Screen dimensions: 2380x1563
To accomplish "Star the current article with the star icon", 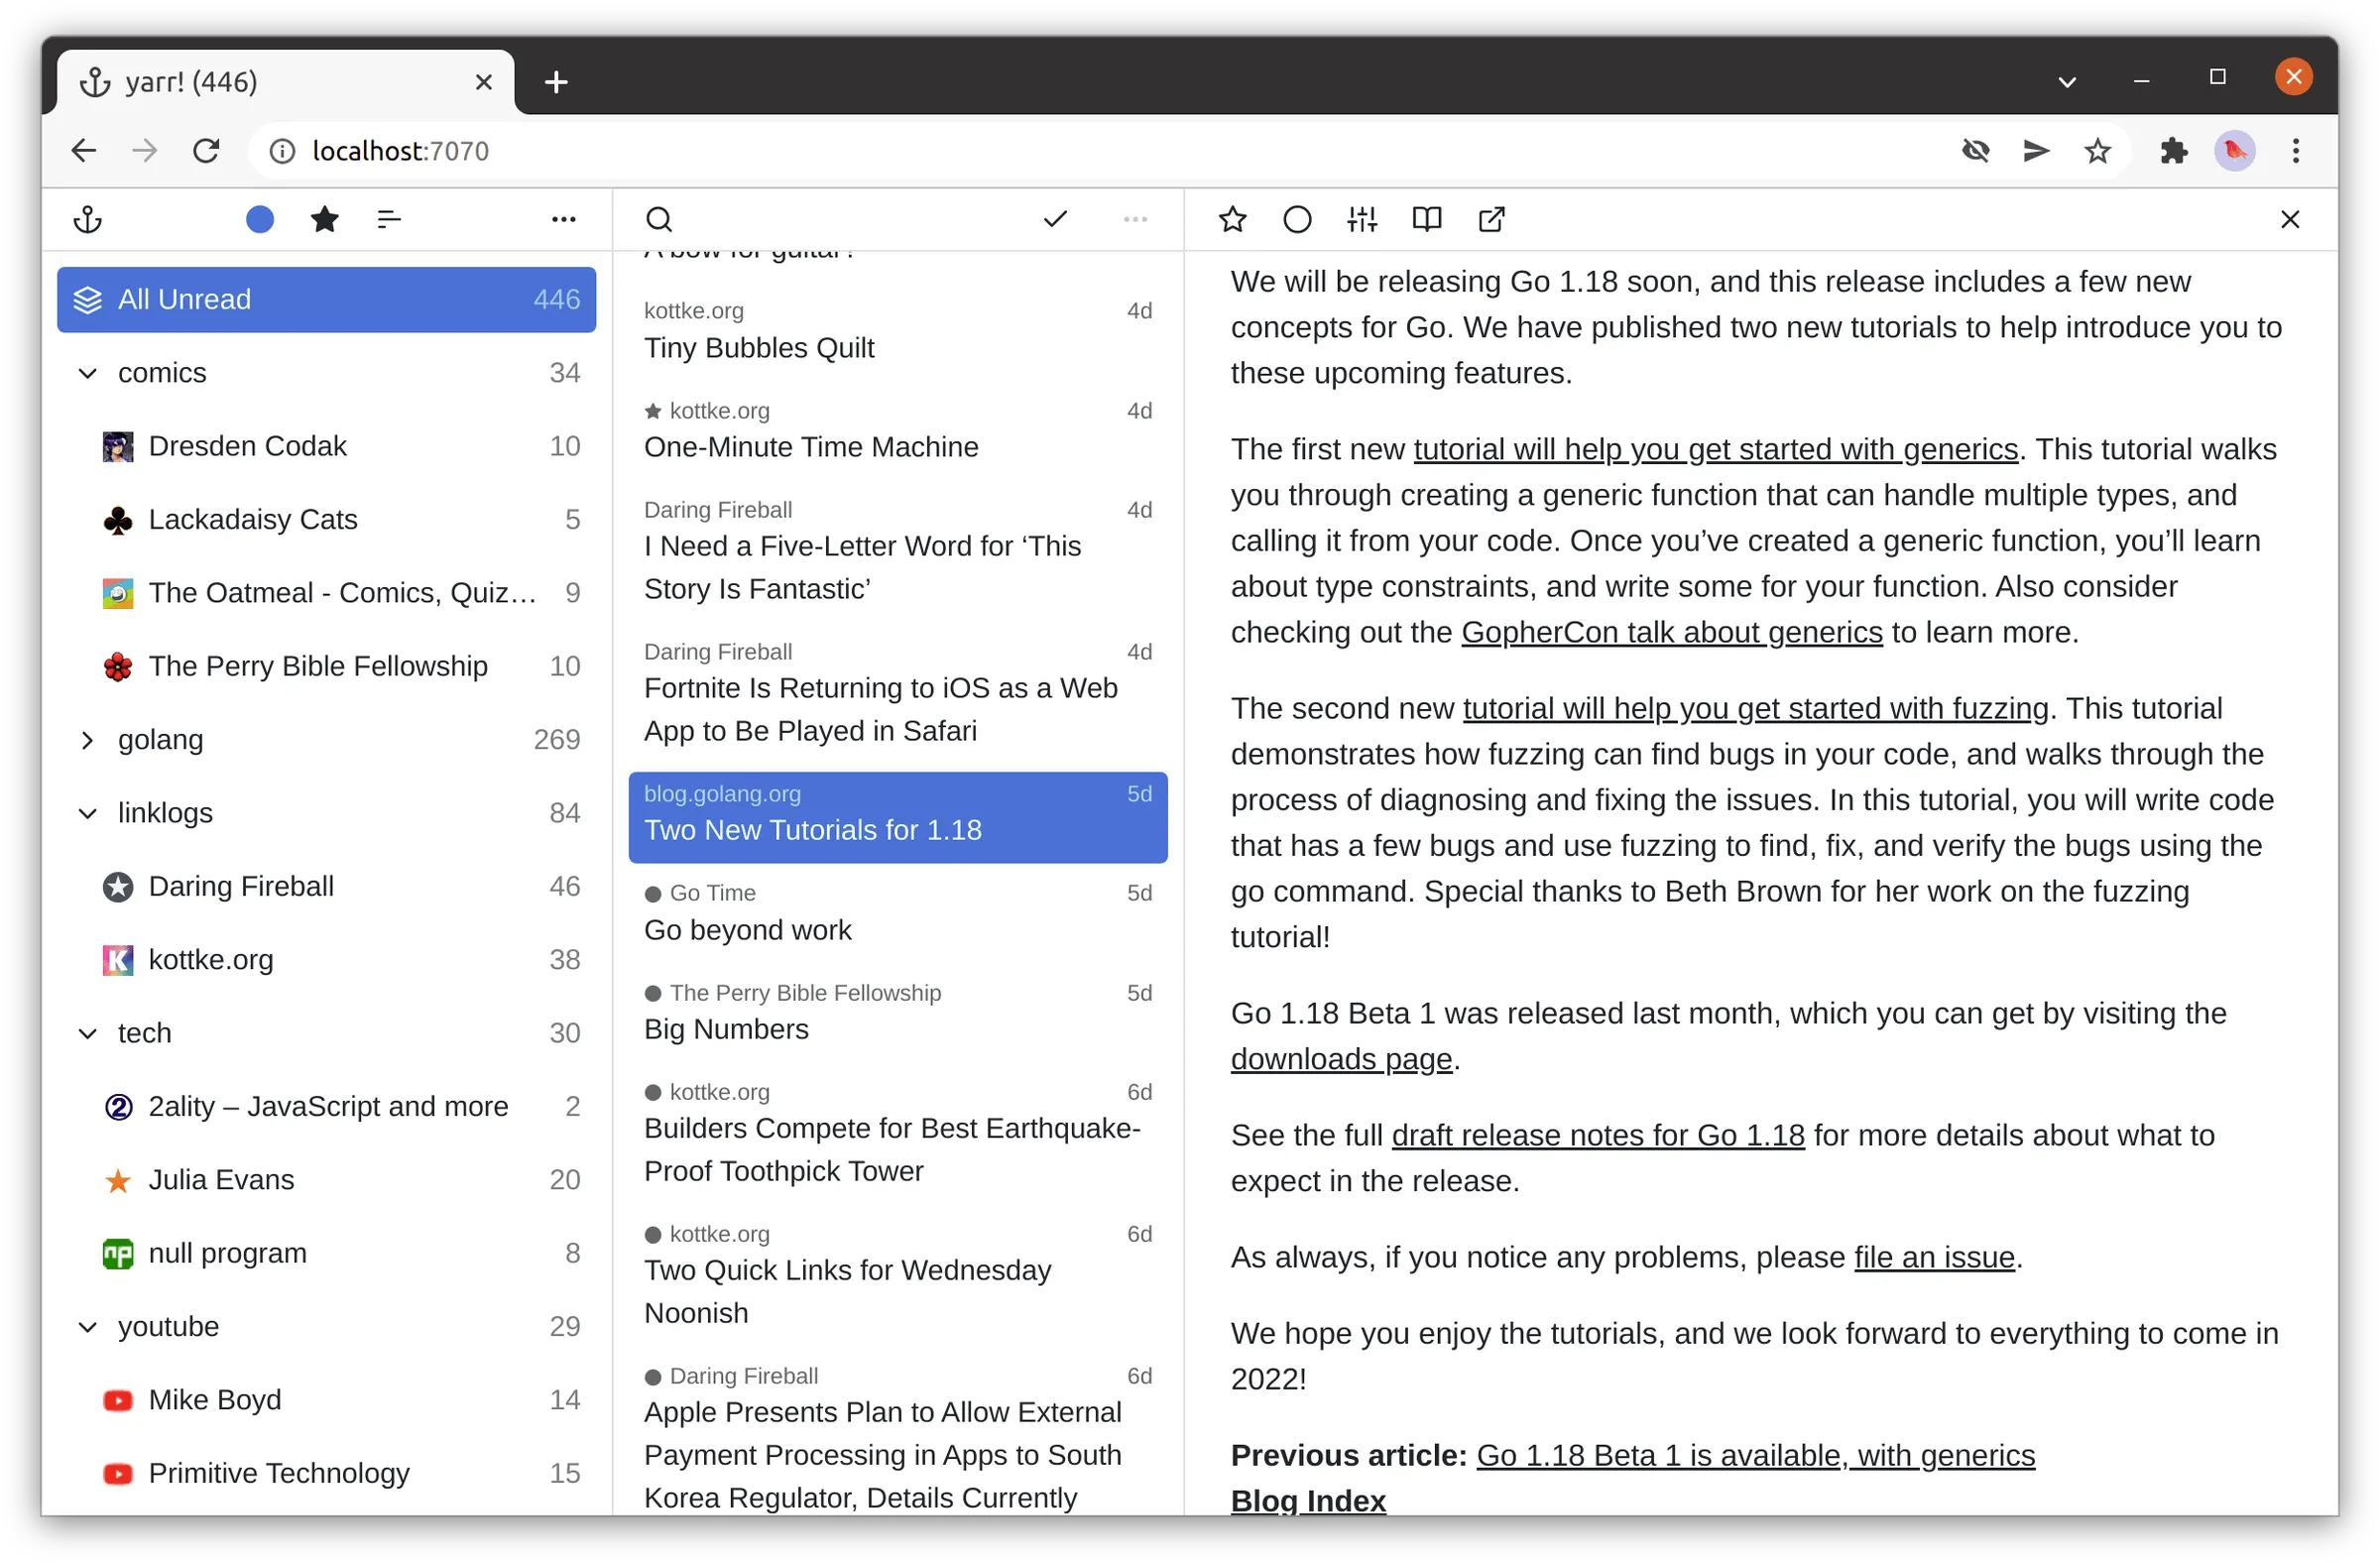I will (x=1232, y=219).
